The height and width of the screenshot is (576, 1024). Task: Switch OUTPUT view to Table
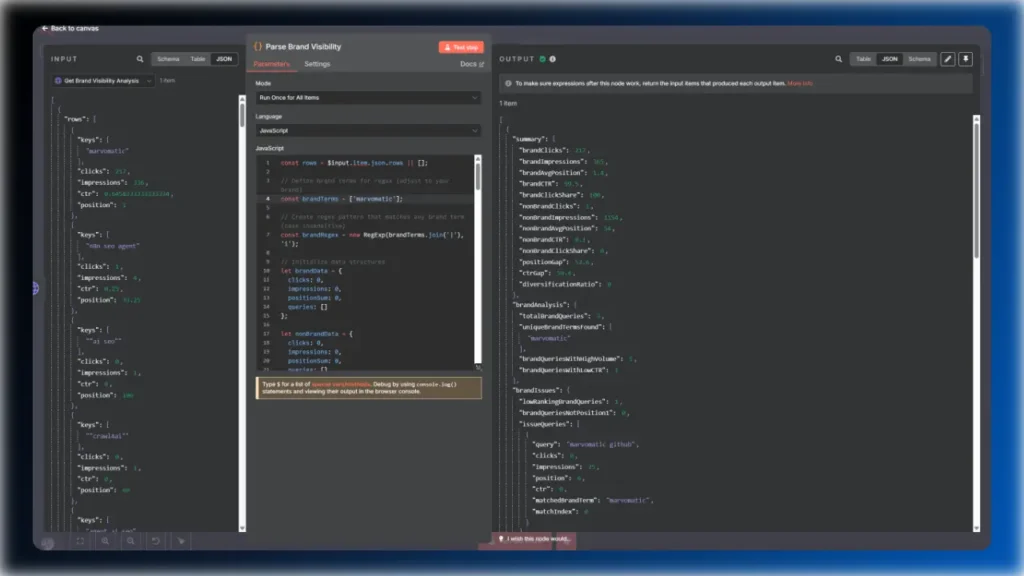pos(863,59)
